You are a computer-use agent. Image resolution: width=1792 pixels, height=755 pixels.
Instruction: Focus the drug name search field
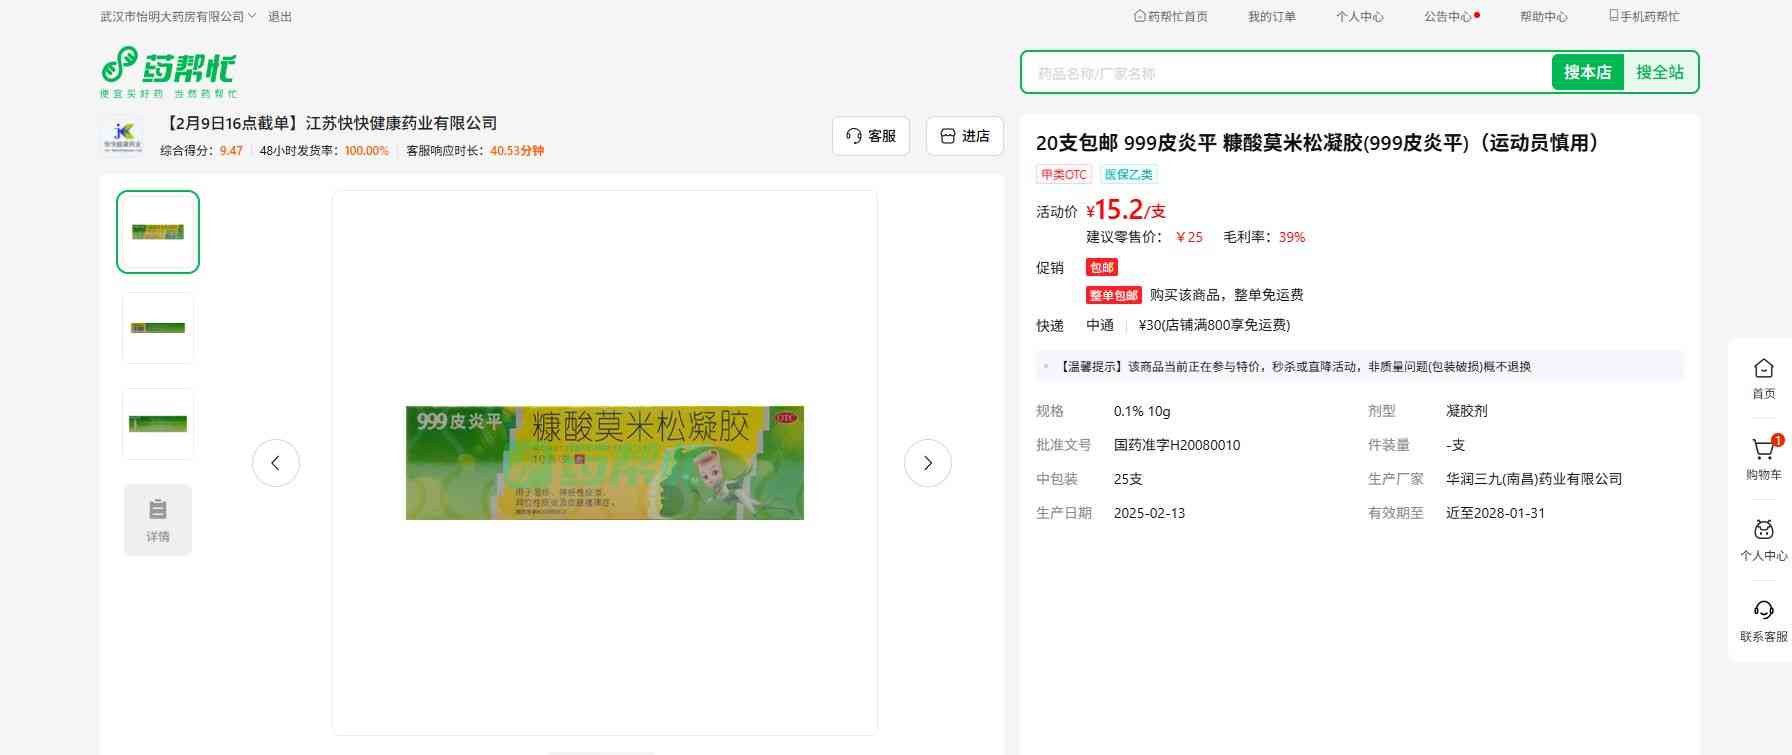tap(1285, 73)
